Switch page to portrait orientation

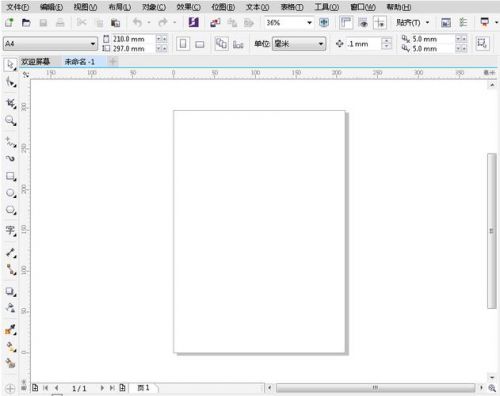[x=183, y=44]
